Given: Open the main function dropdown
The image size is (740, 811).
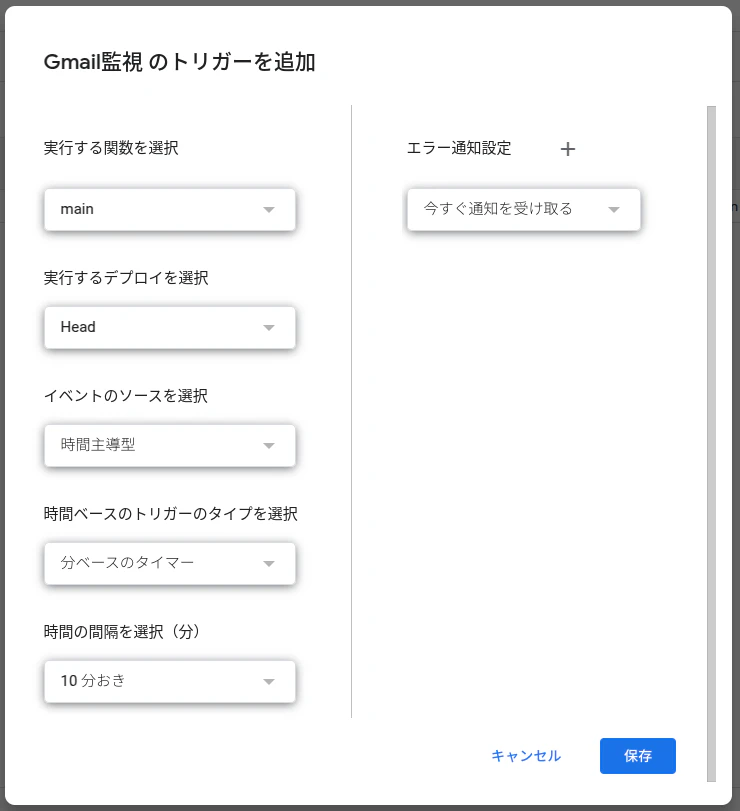Looking at the screenshot, I should (x=170, y=209).
